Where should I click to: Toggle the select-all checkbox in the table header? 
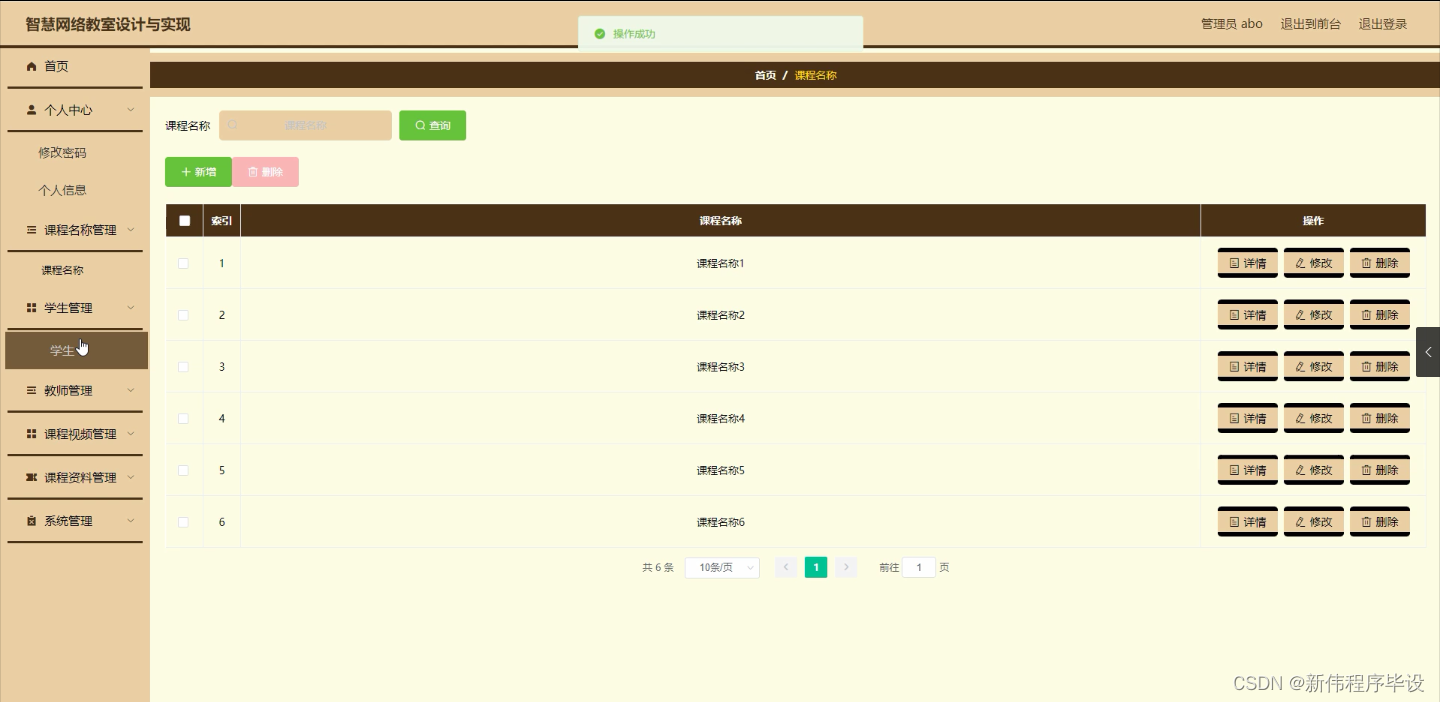coord(184,220)
